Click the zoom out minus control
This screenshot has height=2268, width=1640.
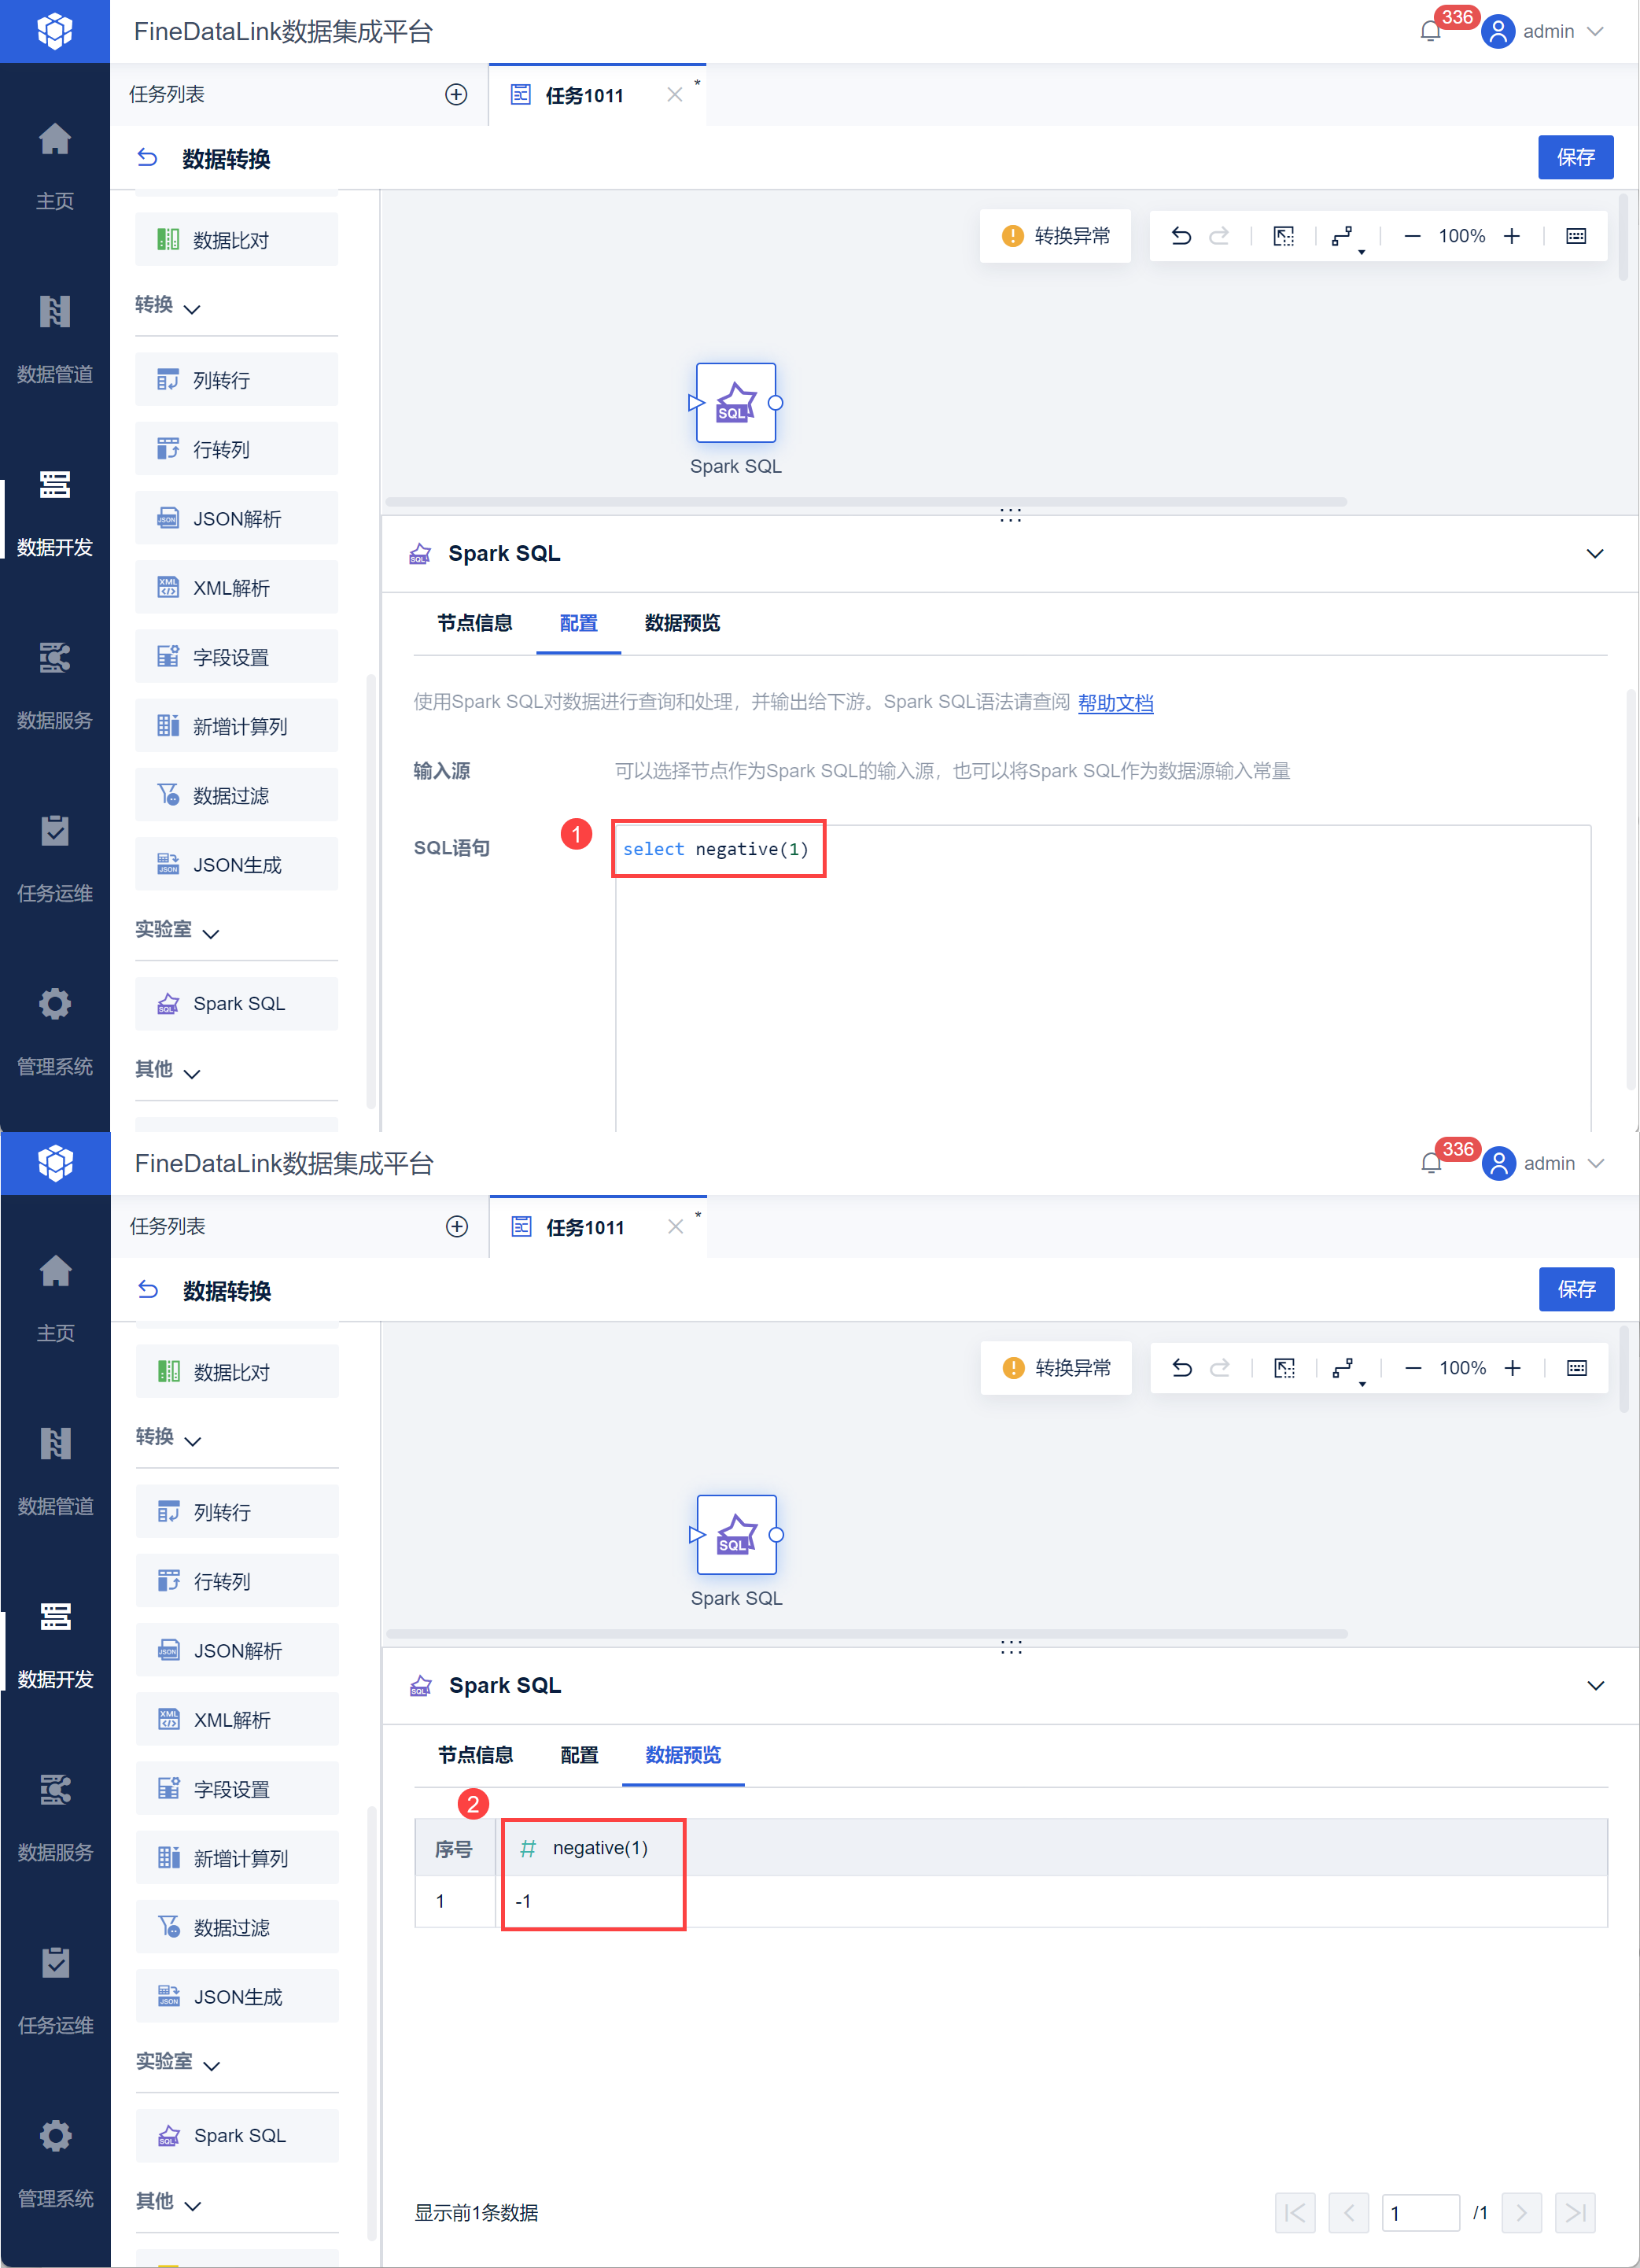click(x=1412, y=236)
